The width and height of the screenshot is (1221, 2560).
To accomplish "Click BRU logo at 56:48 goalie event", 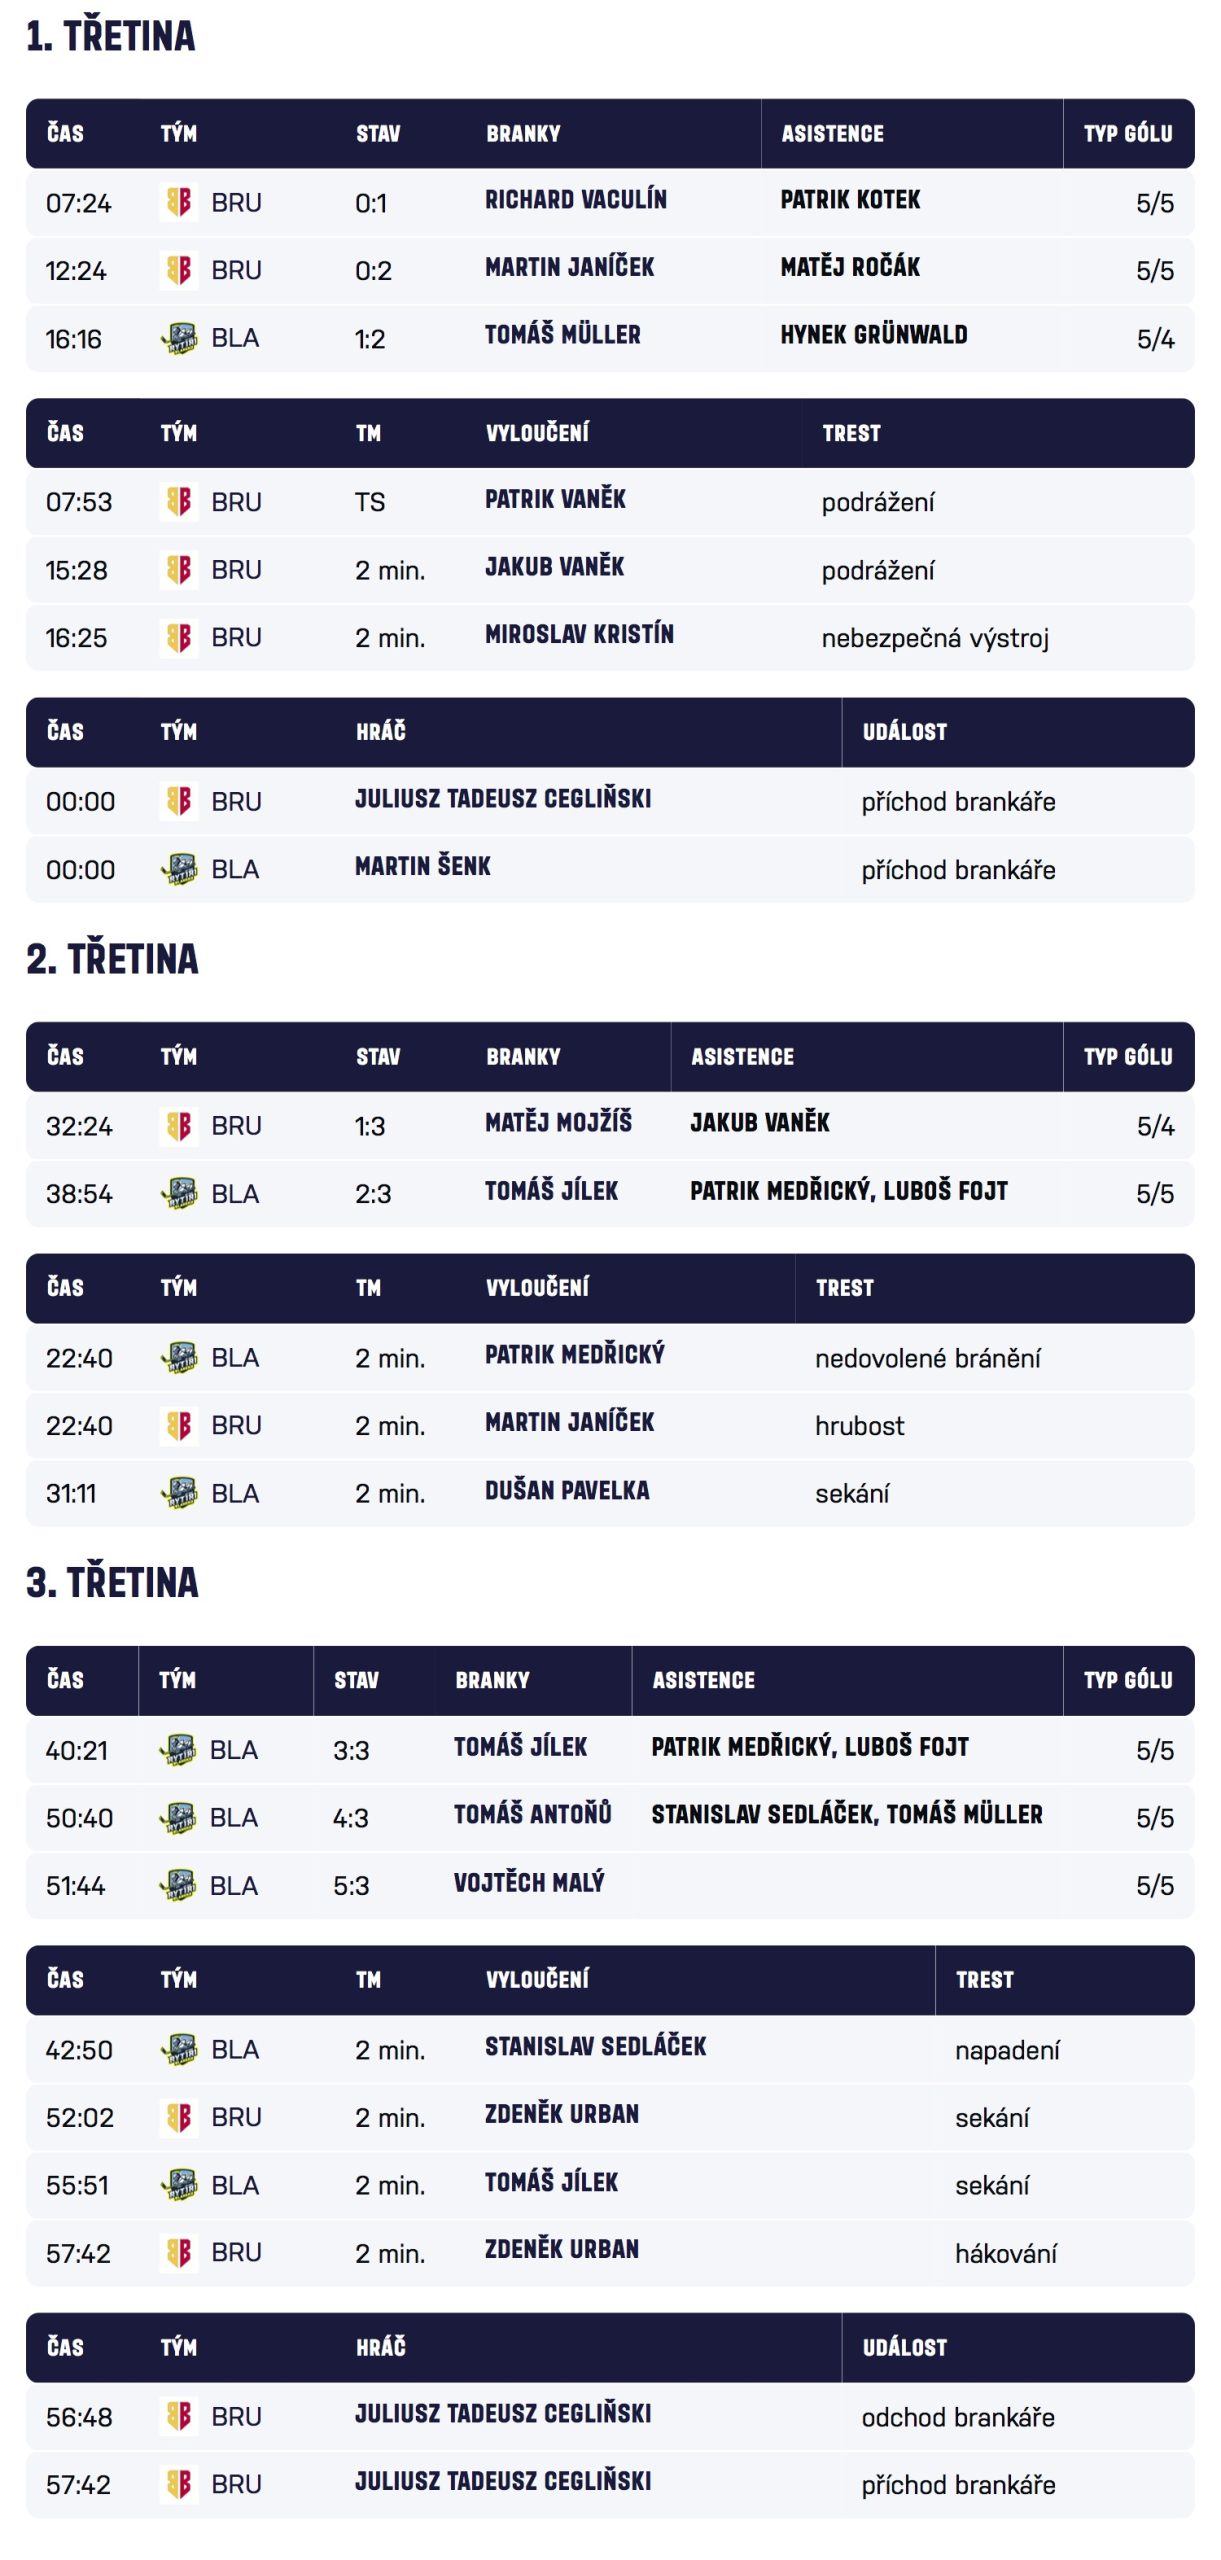I will click(x=179, y=2416).
